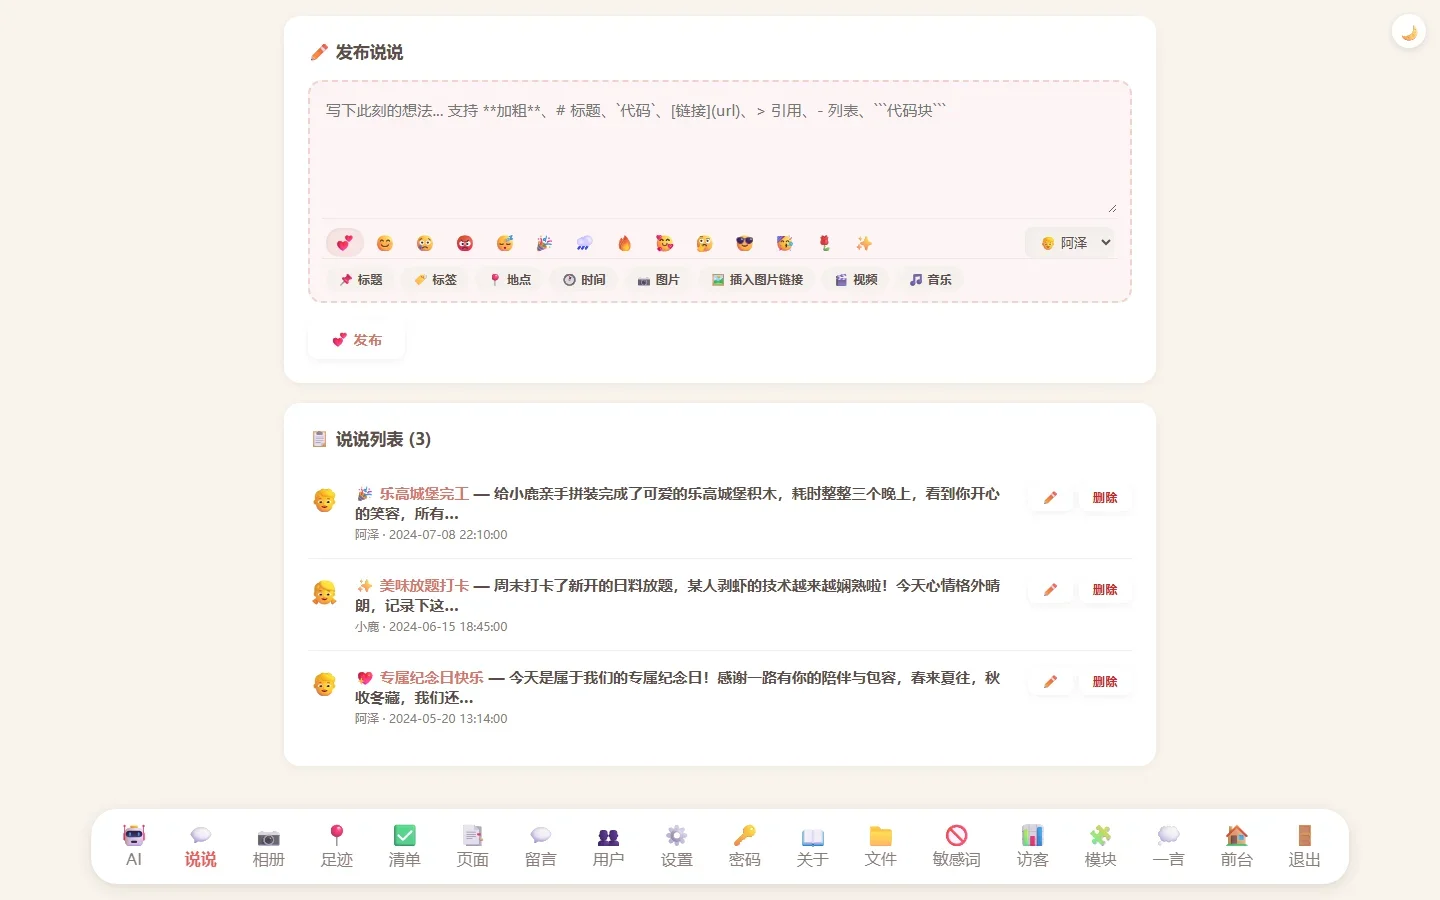Screen dimensions: 1440x900
Task: Delete the 乐高城堡完工 post
Action: pos(1105,498)
